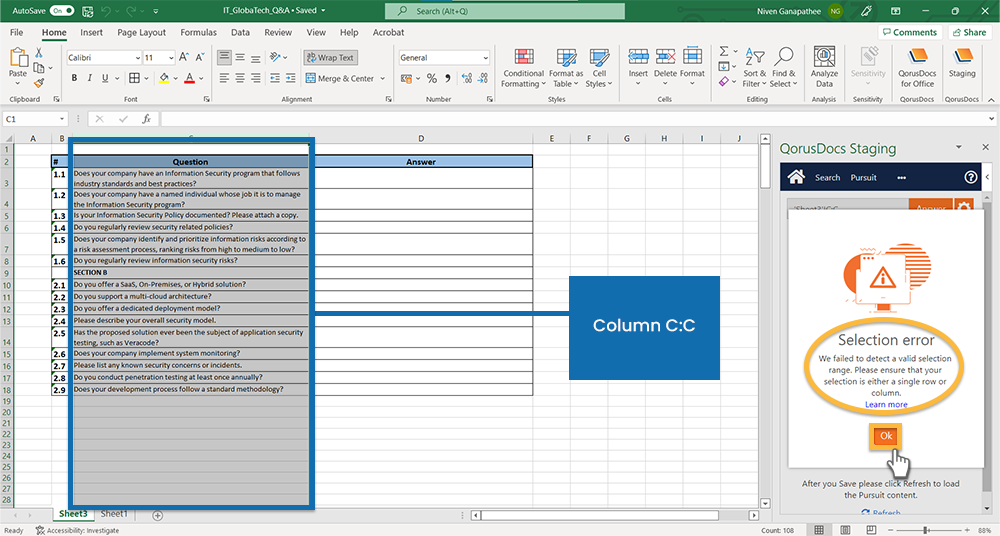The height and width of the screenshot is (536, 1000).
Task: Open the font size dropdown
Action: coord(171,57)
